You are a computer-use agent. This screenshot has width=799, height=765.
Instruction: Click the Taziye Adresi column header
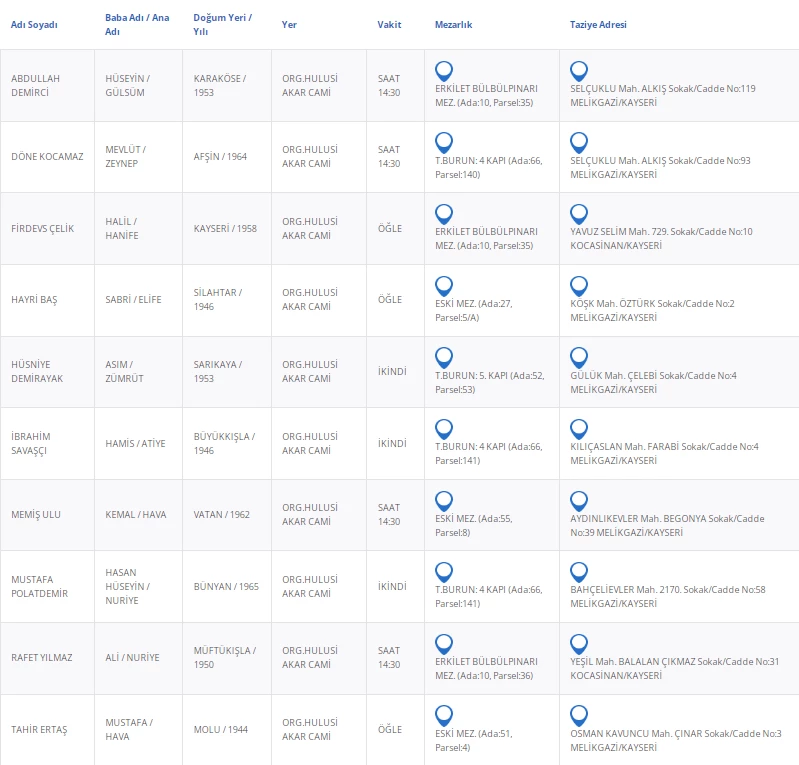[598, 25]
